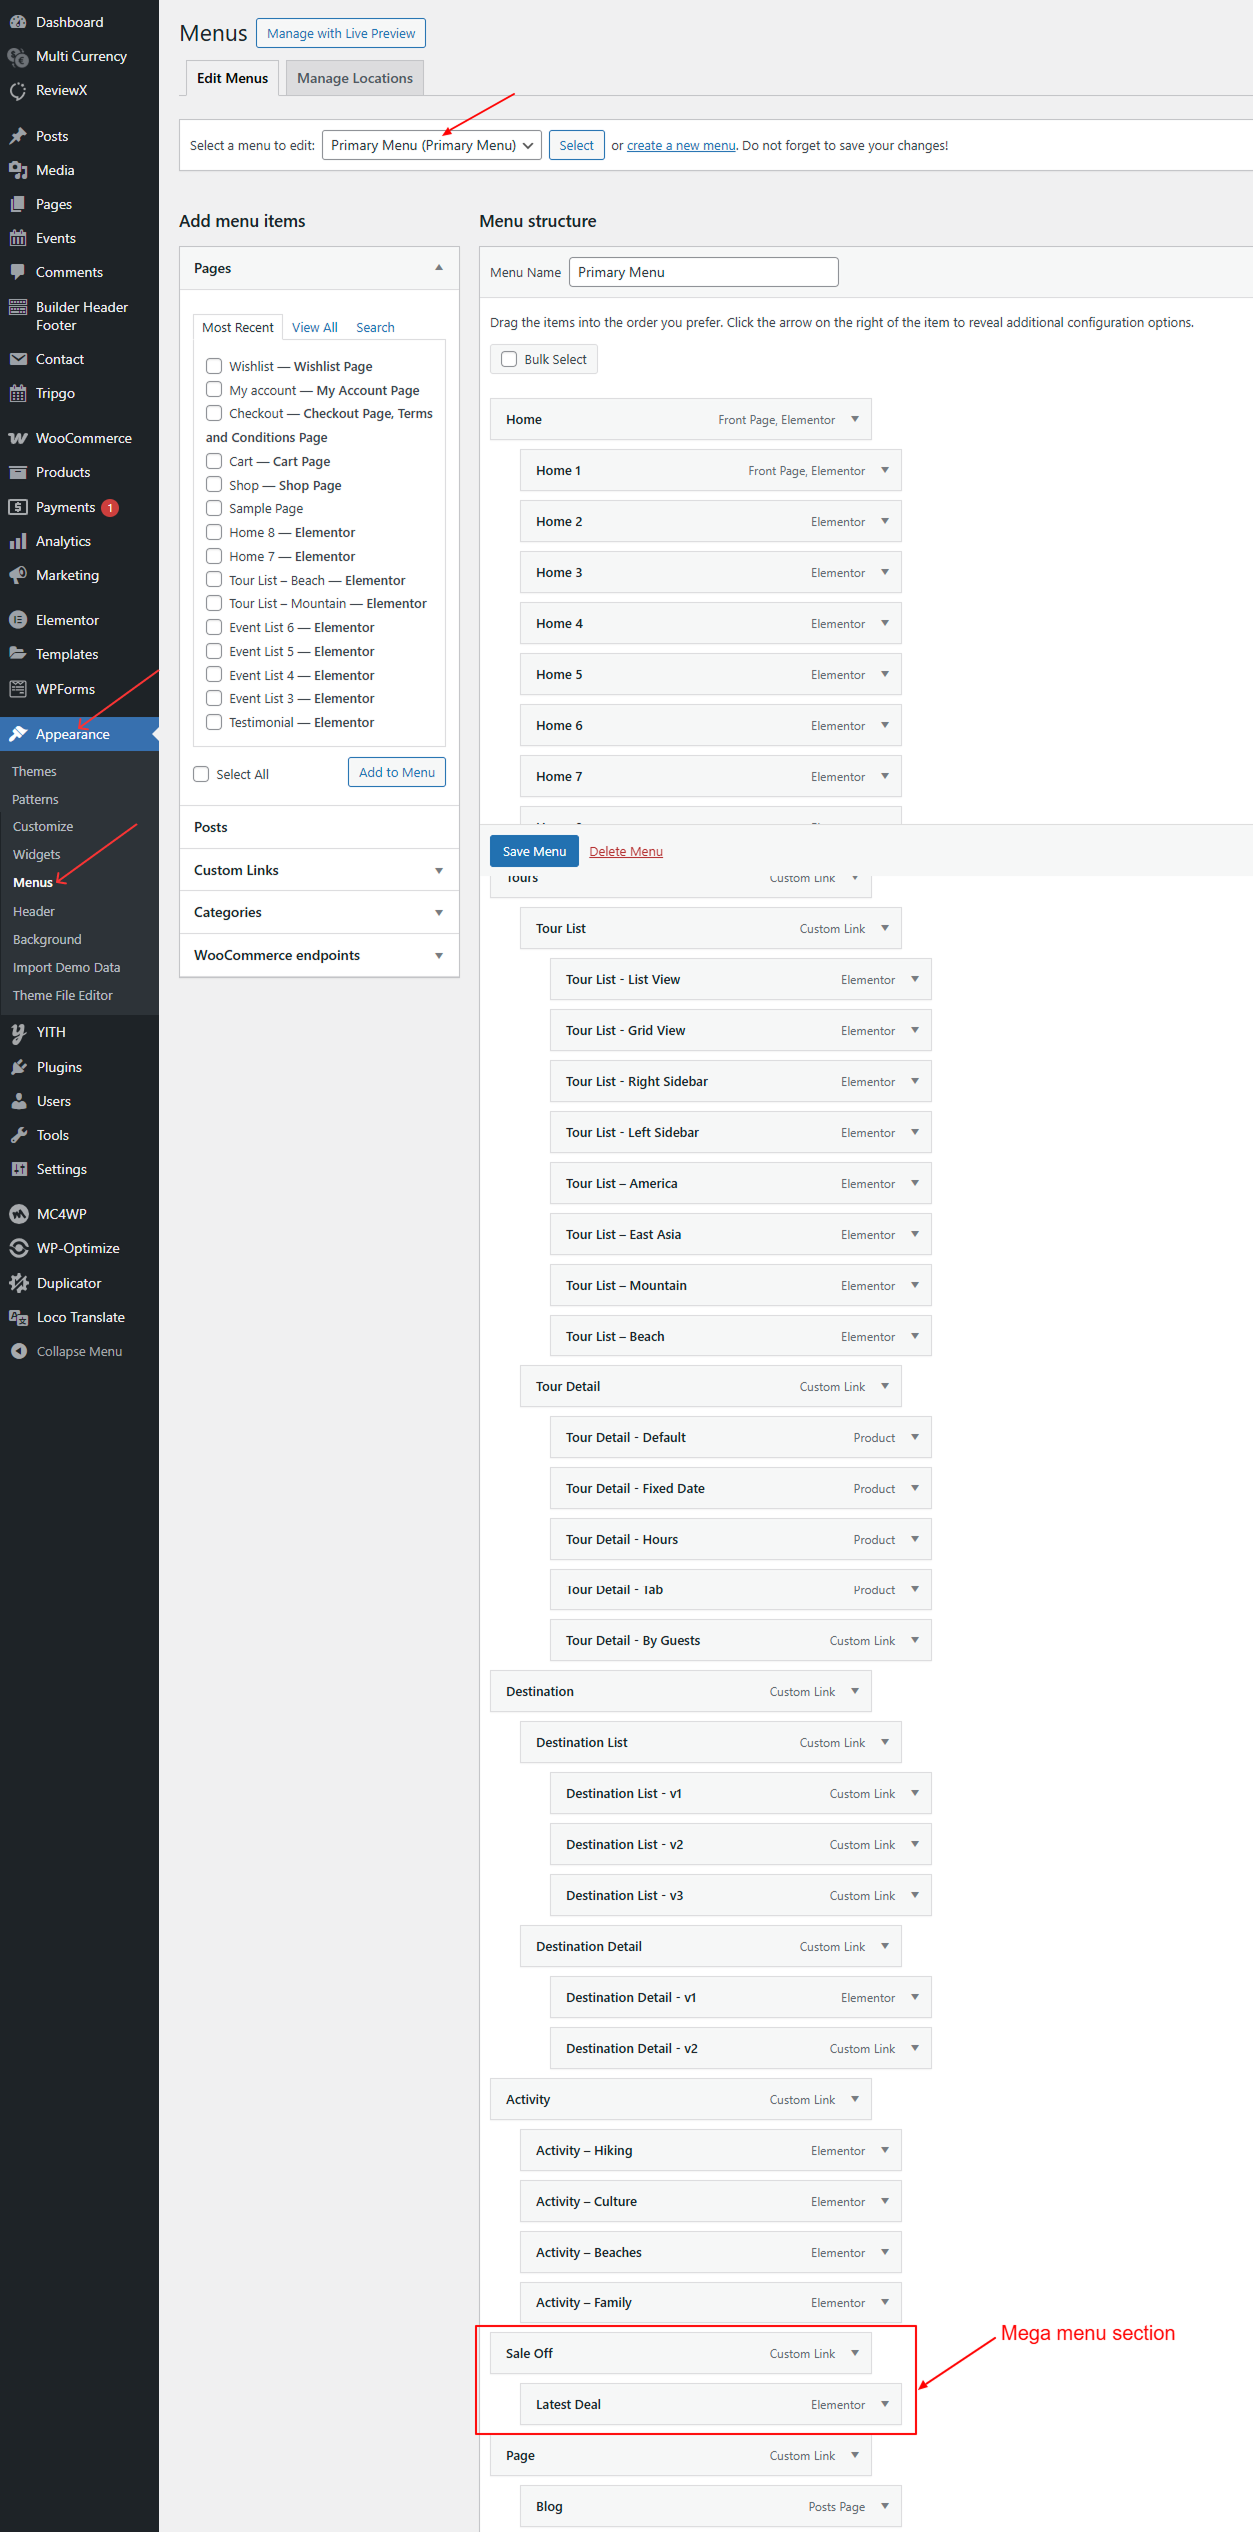Click the WooCommerce logo icon

click(x=18, y=438)
